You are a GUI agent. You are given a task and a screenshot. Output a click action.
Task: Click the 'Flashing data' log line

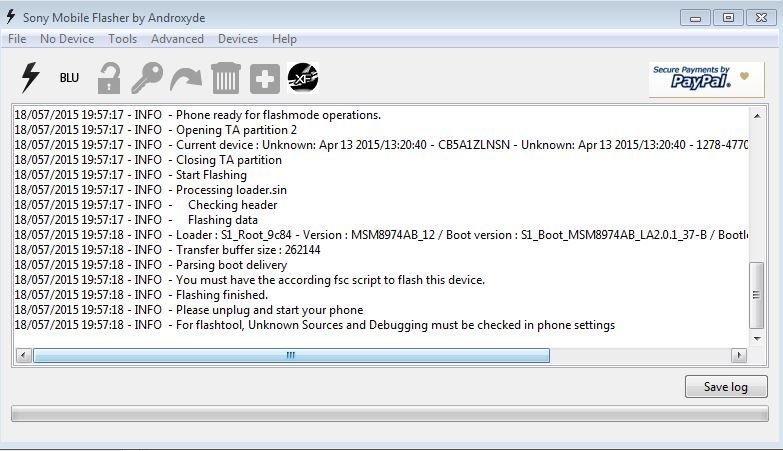click(x=136, y=220)
